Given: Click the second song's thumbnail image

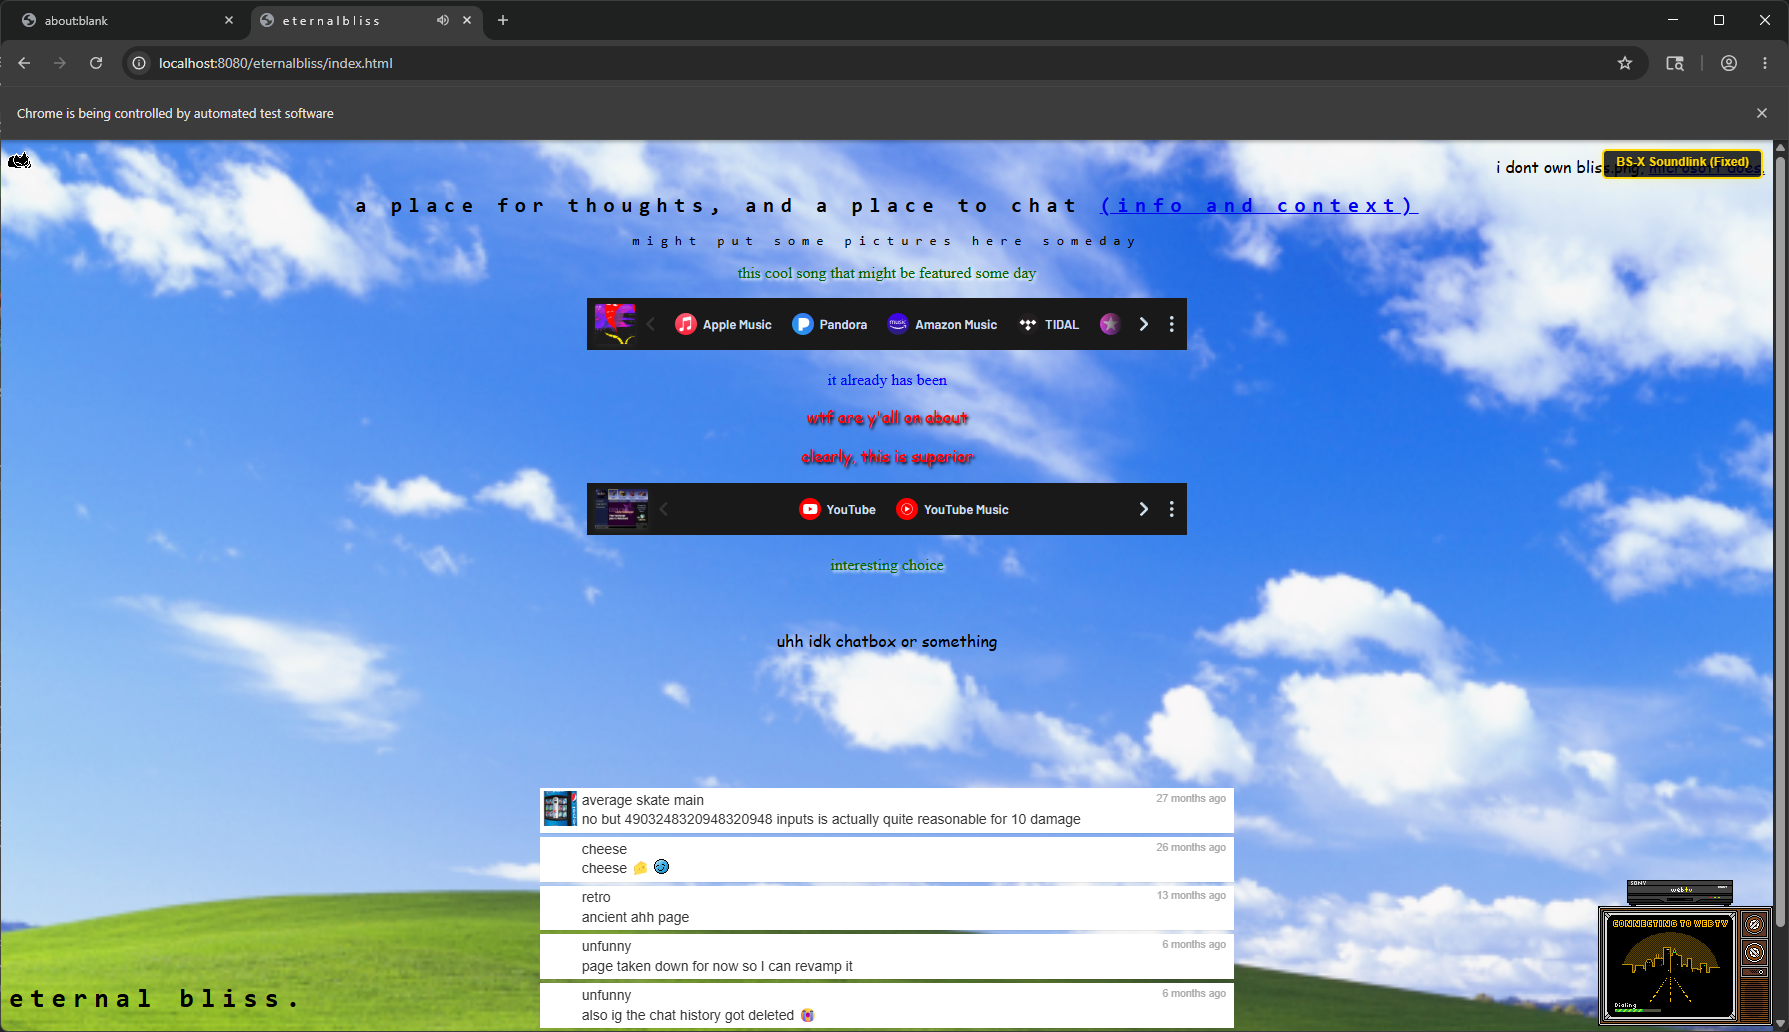Looking at the screenshot, I should [x=621, y=509].
